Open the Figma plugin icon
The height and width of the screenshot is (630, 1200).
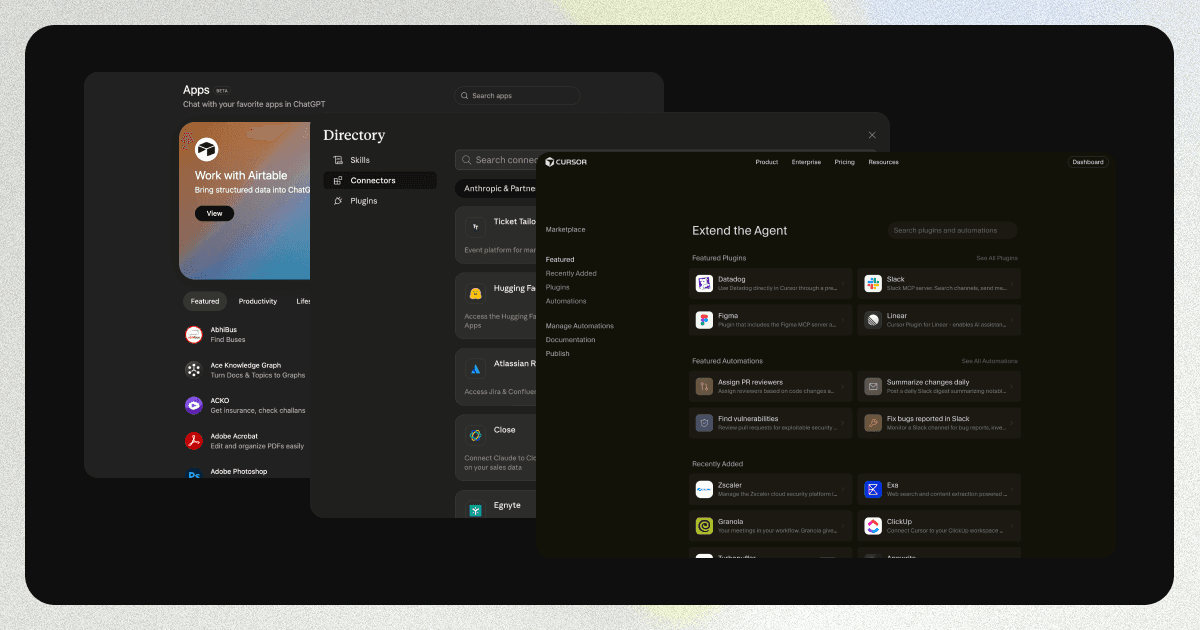pyautogui.click(x=704, y=320)
